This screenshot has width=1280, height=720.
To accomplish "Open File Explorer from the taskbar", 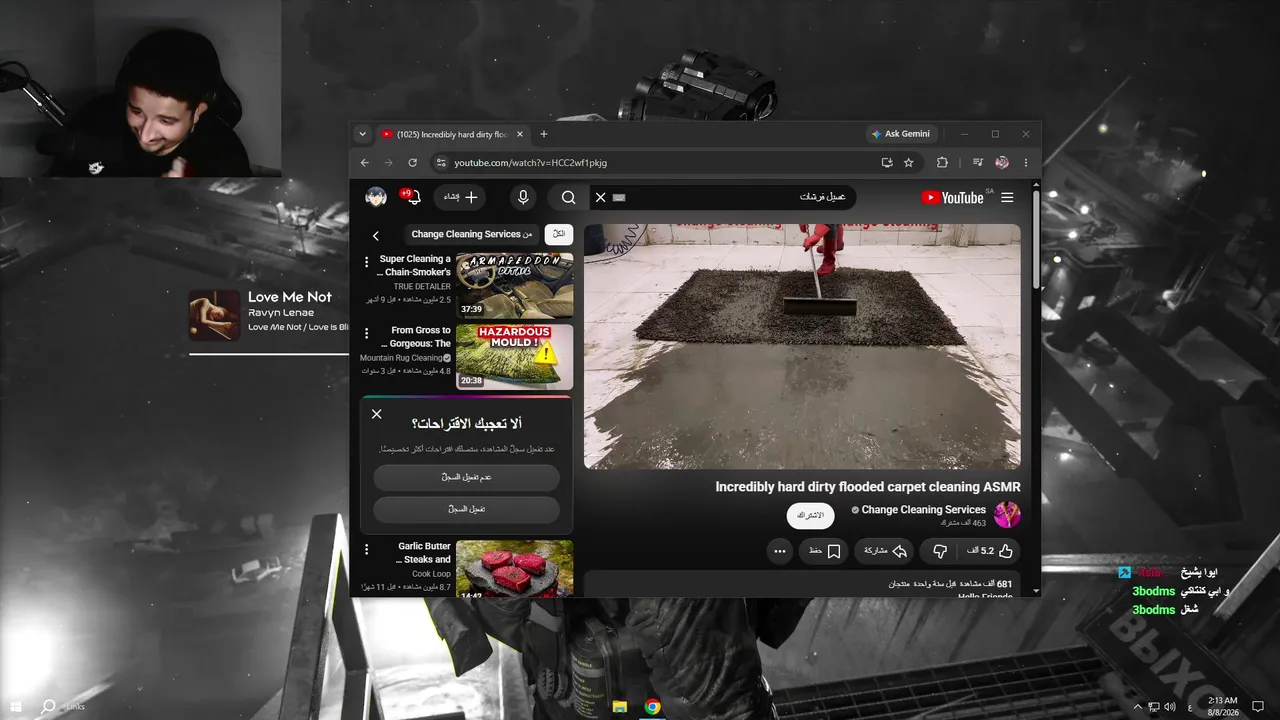I will (620, 707).
